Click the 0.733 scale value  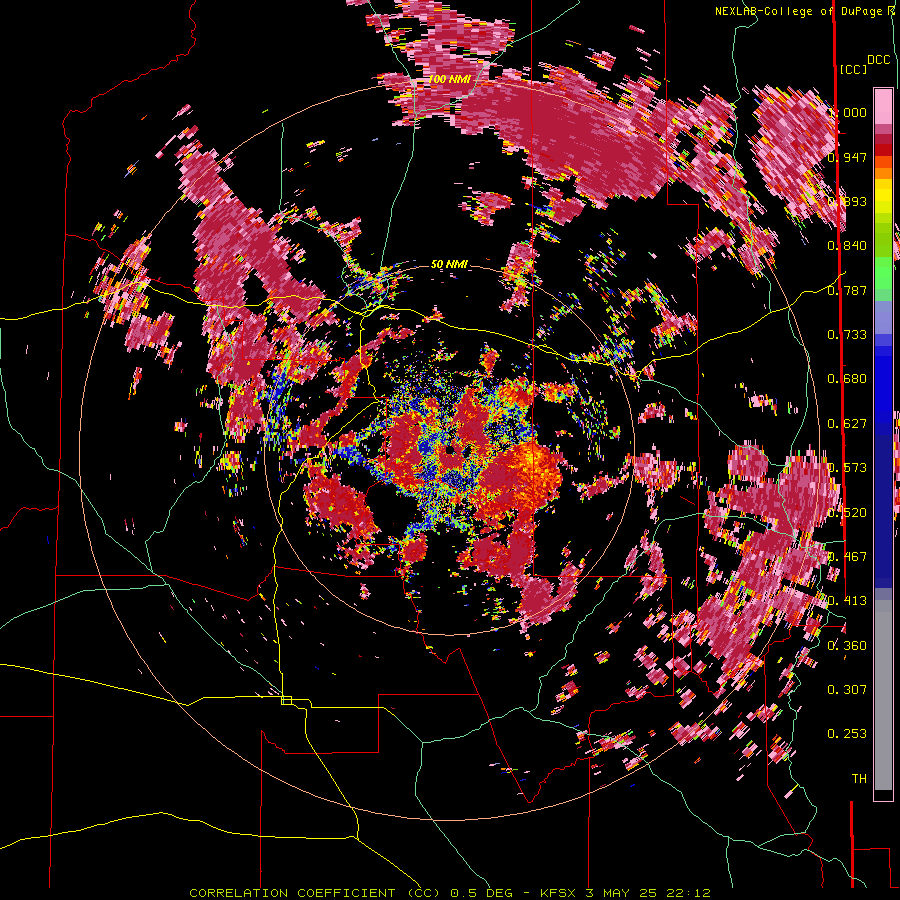point(847,335)
